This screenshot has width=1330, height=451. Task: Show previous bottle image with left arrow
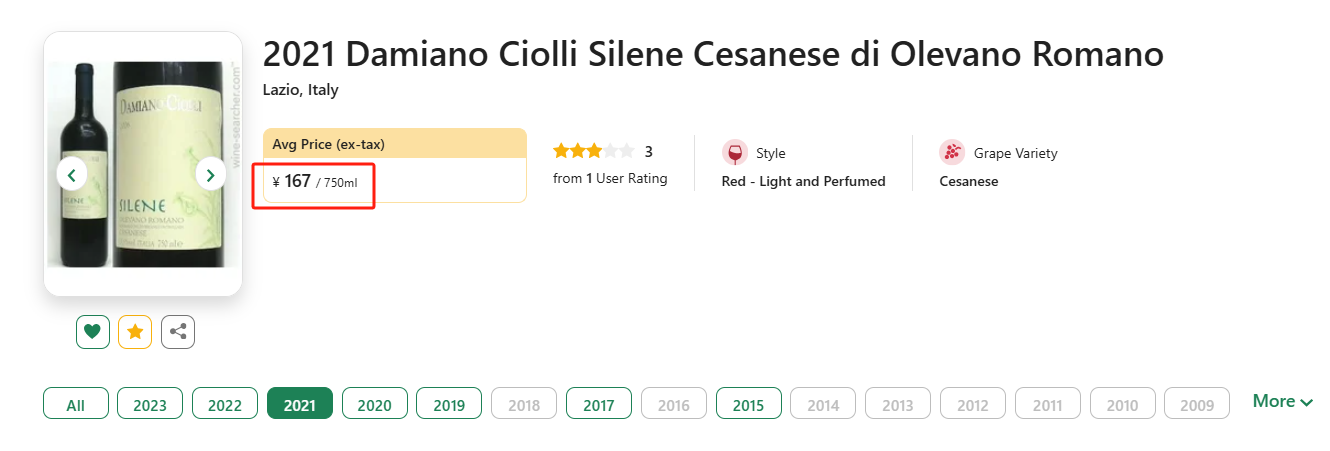click(71, 175)
